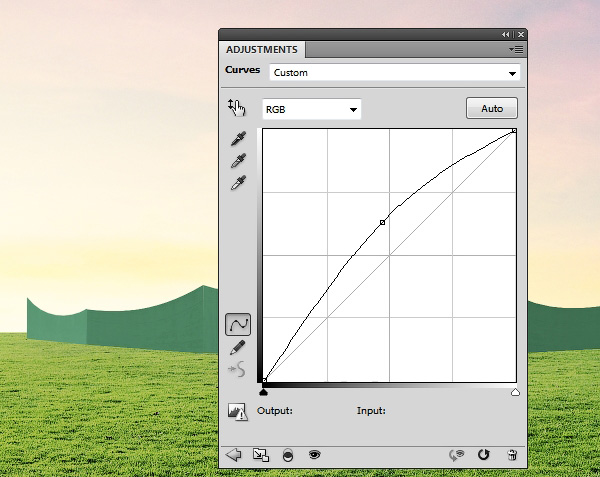This screenshot has width=600, height=477.
Task: Select the on-image targeted adjustment tool
Action: (x=237, y=108)
